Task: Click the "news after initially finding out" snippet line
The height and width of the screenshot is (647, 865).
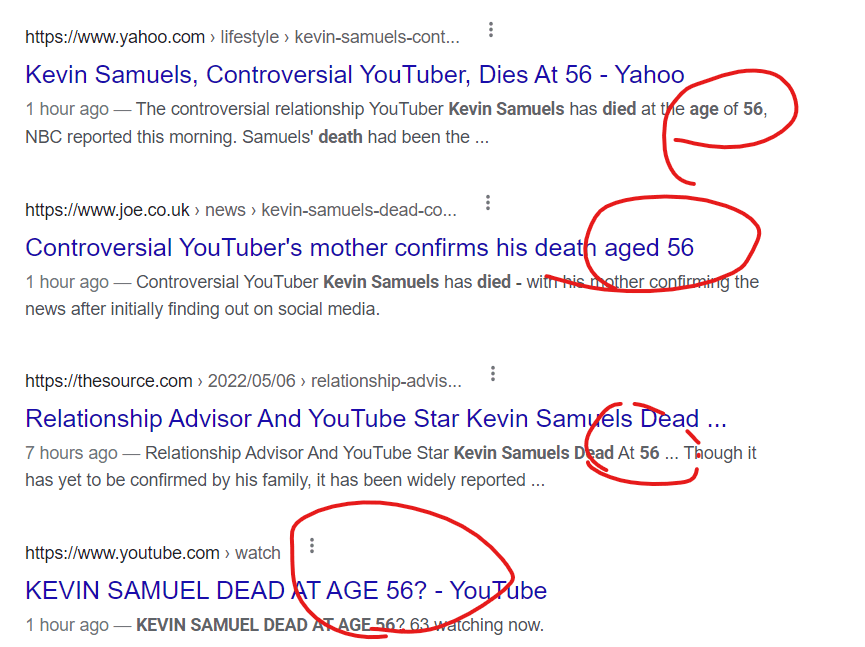Action: (x=202, y=309)
